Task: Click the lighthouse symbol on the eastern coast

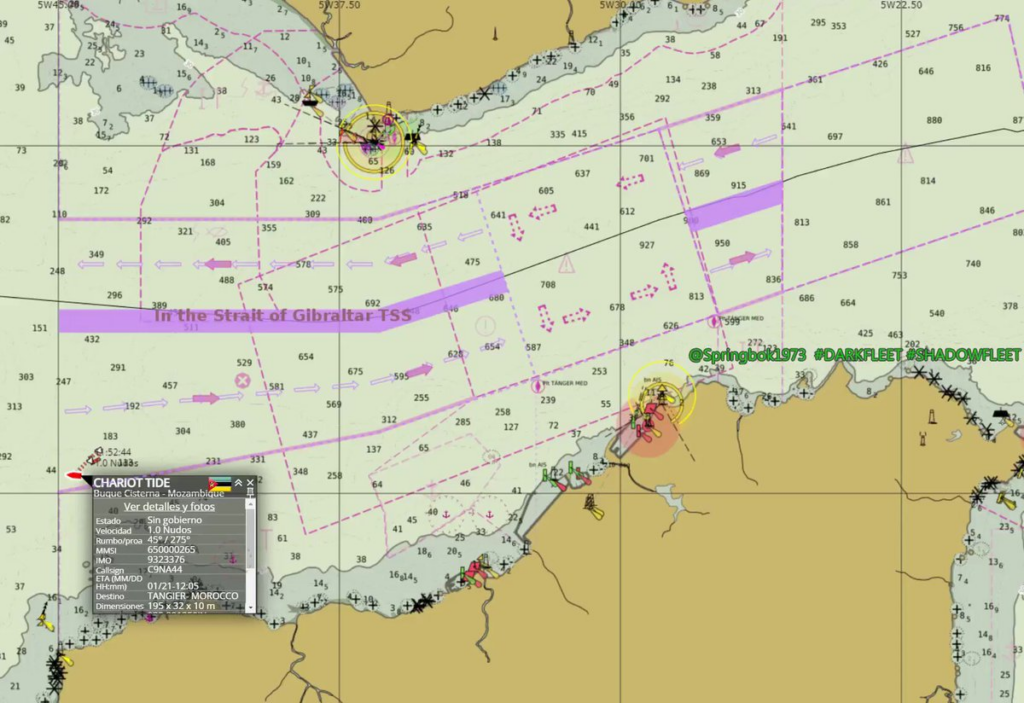Action: (933, 416)
